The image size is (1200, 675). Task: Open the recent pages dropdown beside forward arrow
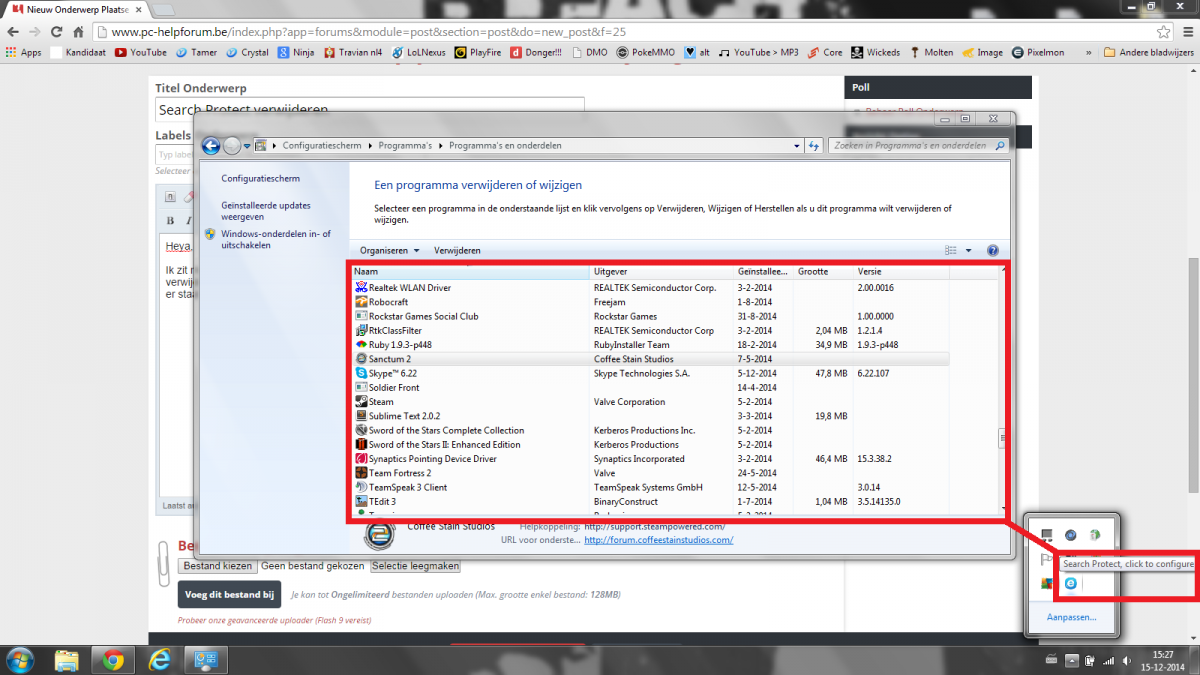247,146
